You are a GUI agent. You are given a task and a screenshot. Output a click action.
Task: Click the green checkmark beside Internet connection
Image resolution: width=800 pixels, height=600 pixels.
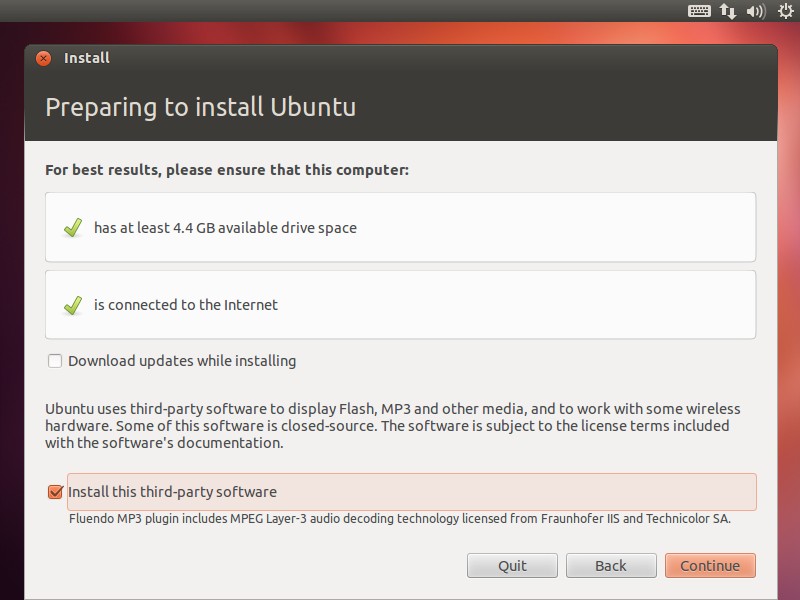[x=73, y=305]
